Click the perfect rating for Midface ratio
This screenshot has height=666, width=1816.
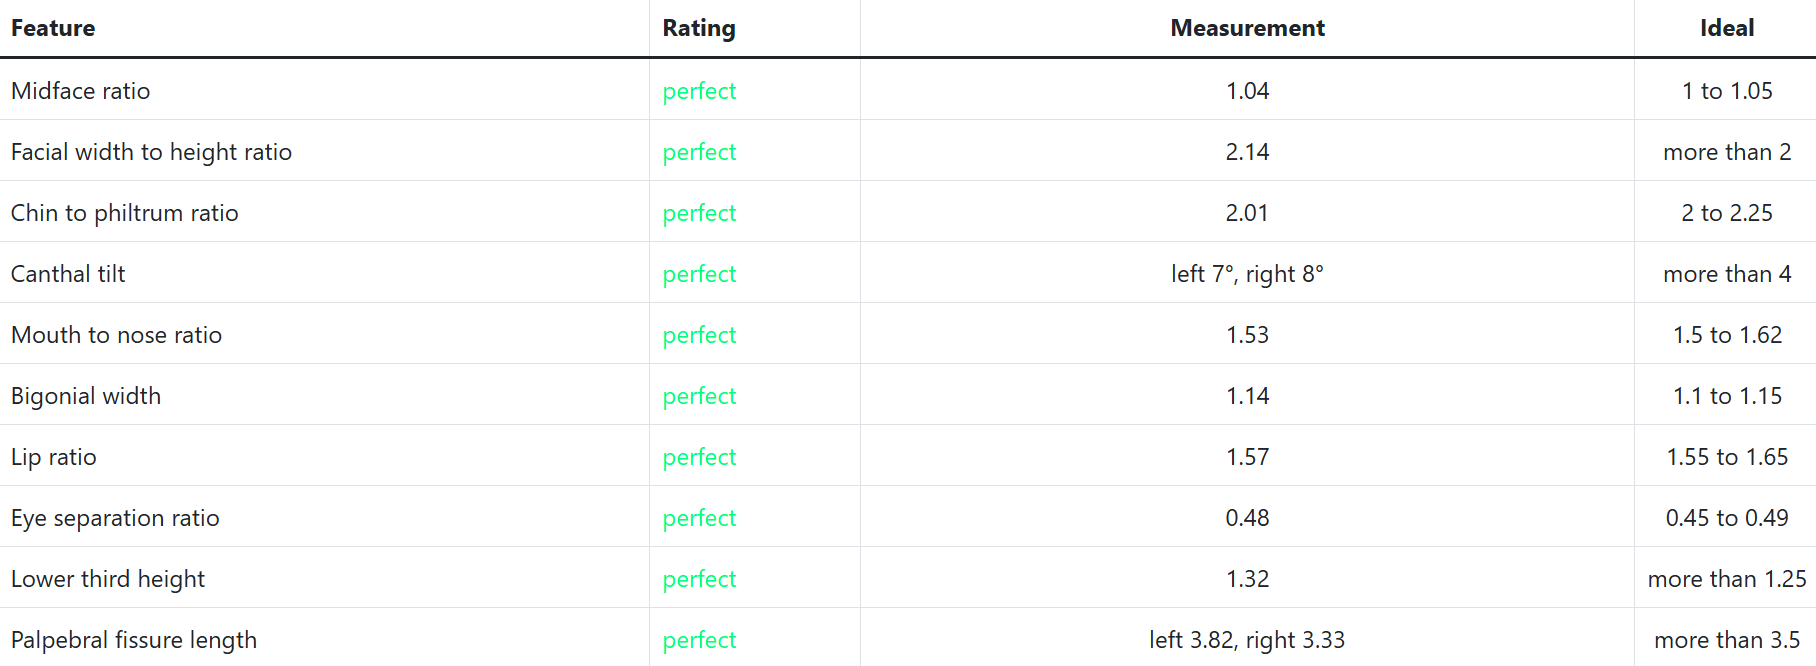pos(699,91)
